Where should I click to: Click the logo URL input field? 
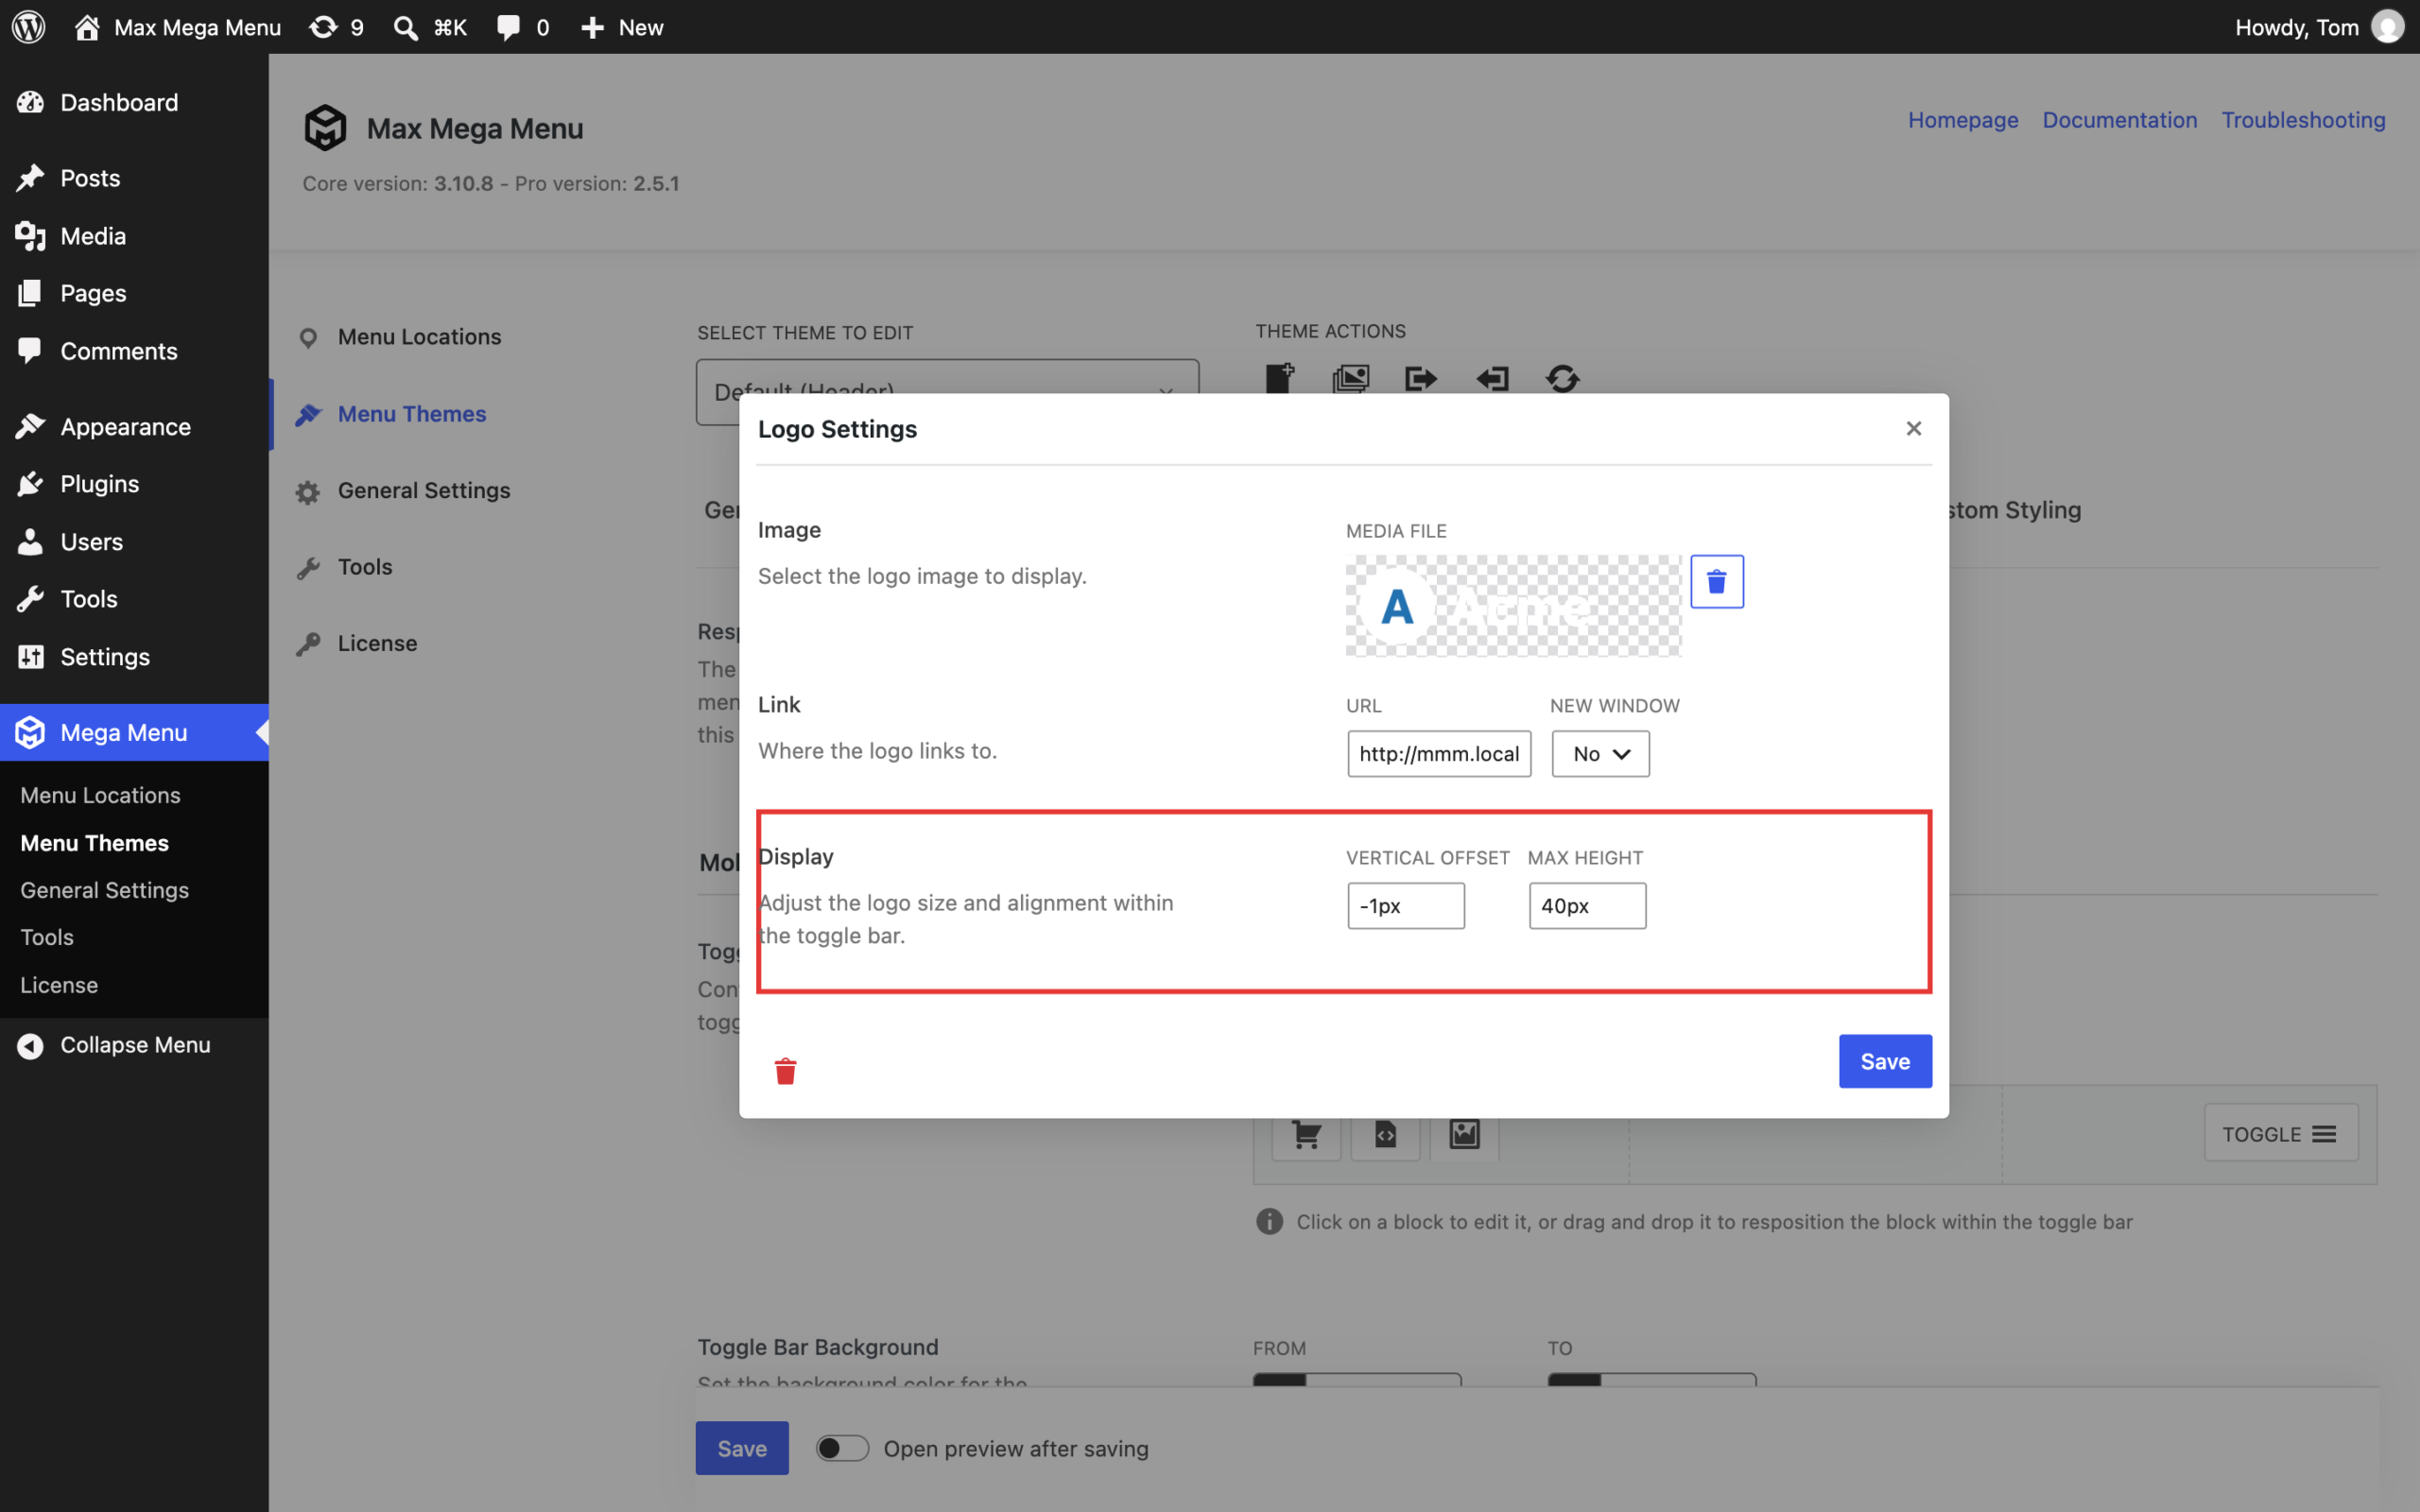tap(1439, 753)
